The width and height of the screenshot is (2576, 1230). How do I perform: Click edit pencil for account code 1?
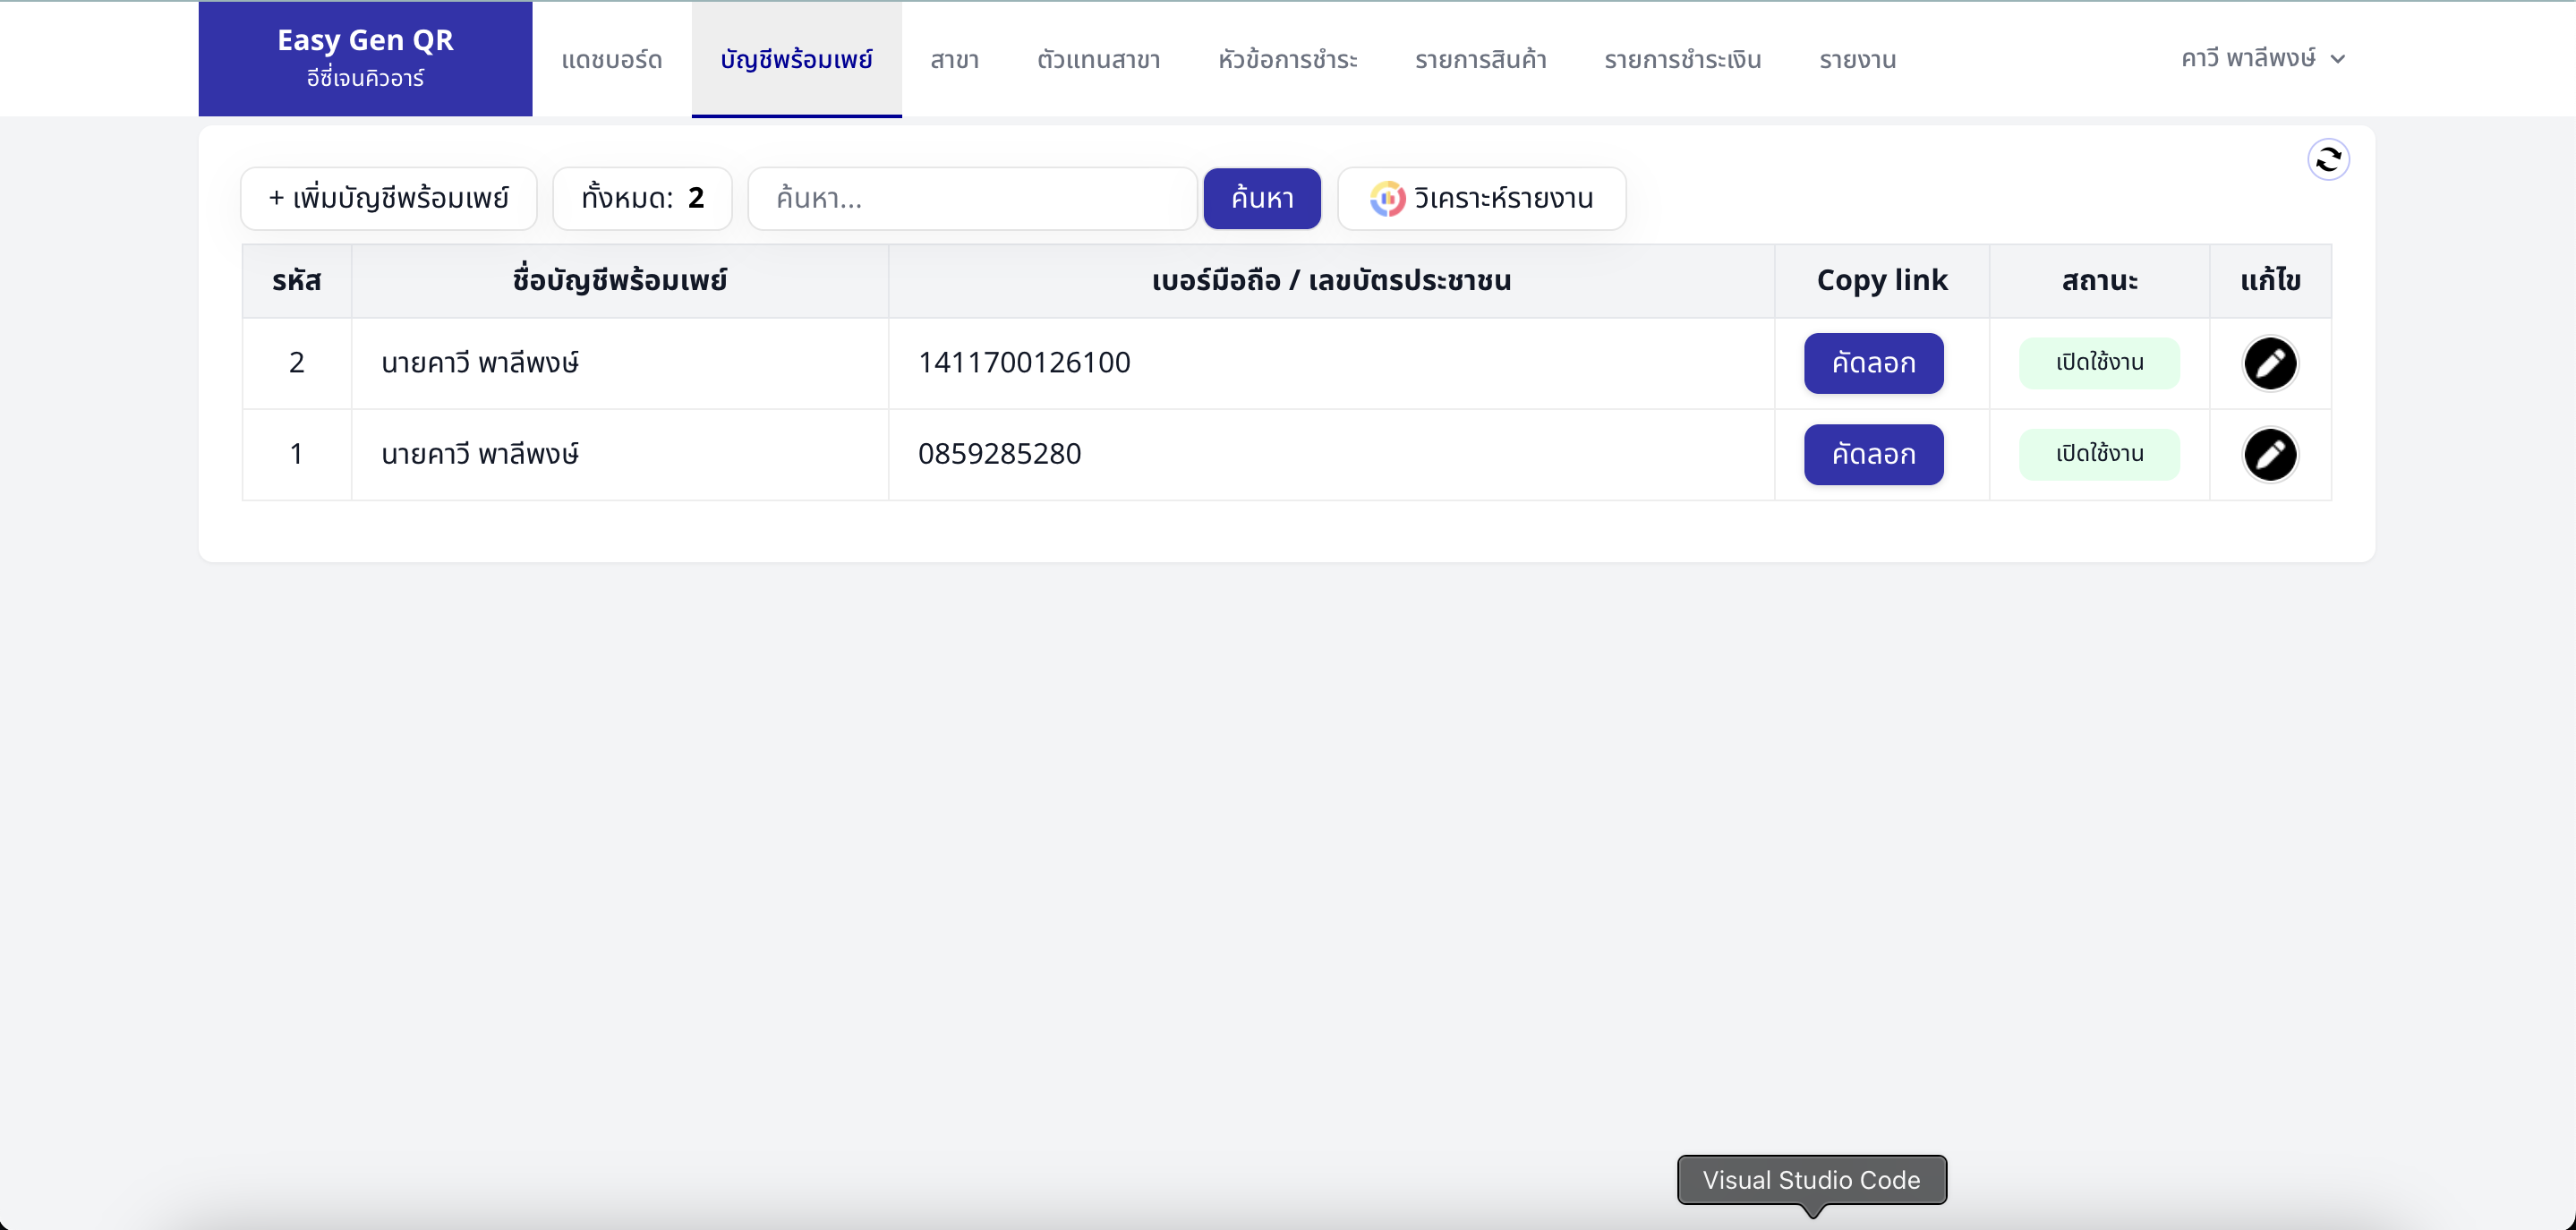(2270, 455)
